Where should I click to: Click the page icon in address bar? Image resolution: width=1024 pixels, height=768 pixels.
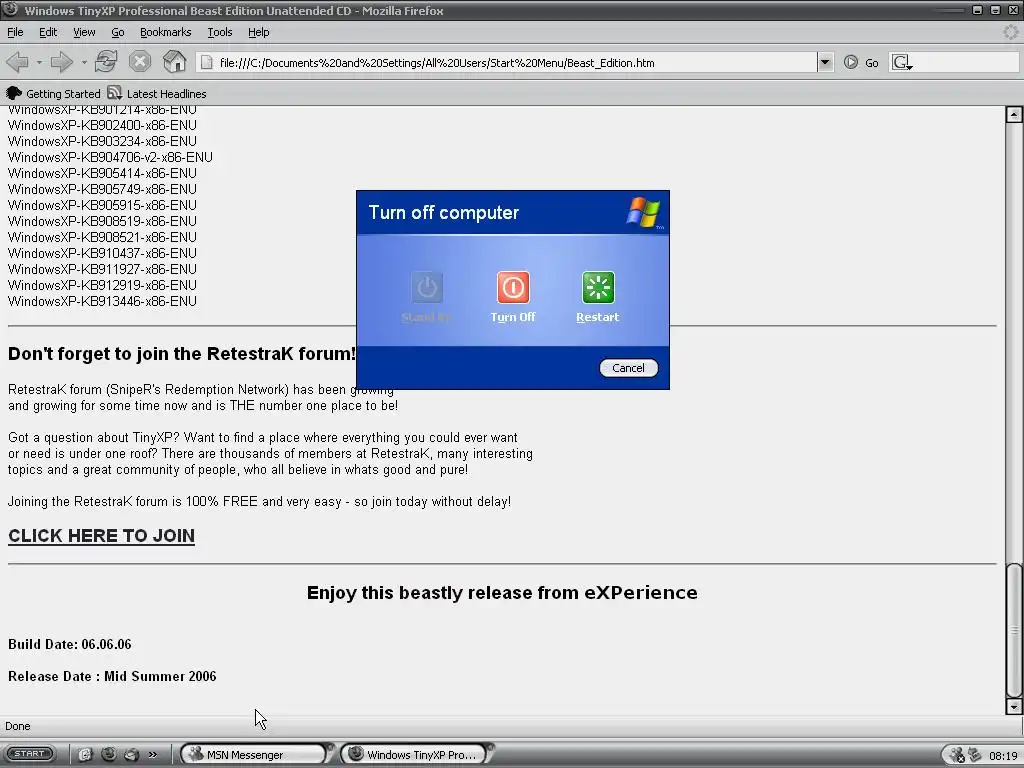[x=206, y=63]
